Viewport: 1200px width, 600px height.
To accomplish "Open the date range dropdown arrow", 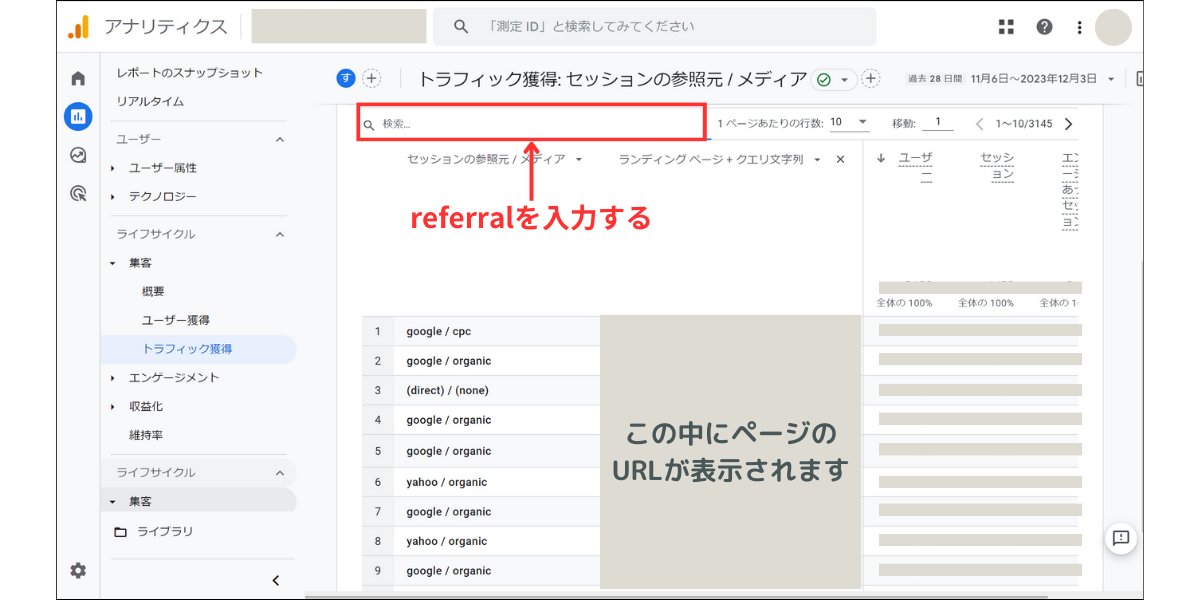I will click(1110, 79).
